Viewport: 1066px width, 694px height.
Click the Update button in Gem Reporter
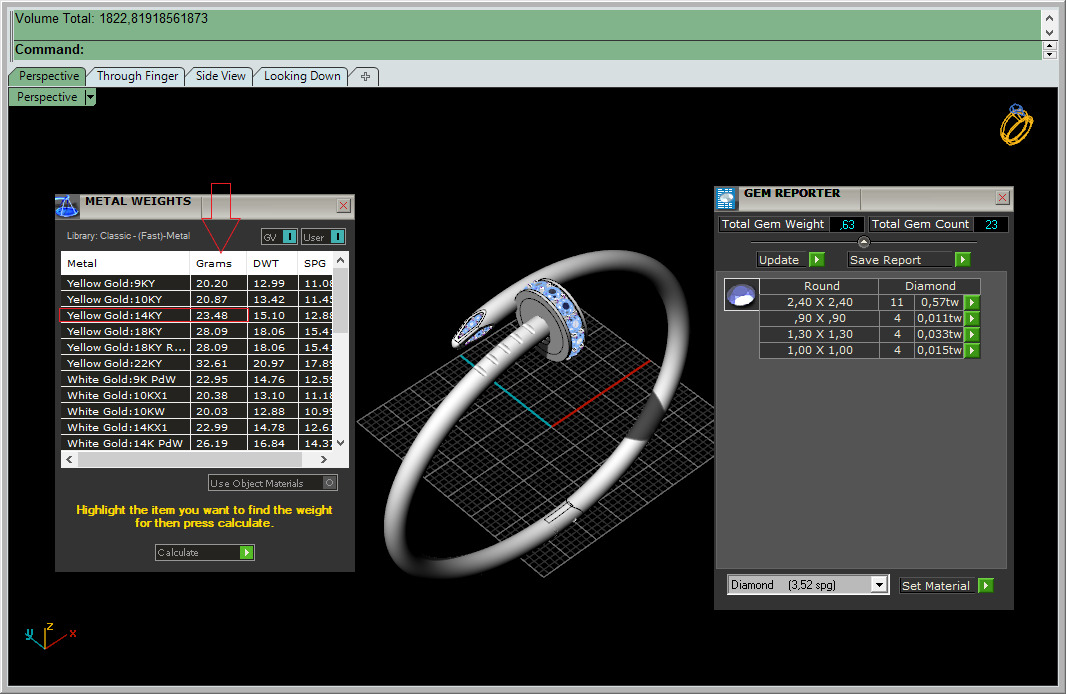click(783, 260)
